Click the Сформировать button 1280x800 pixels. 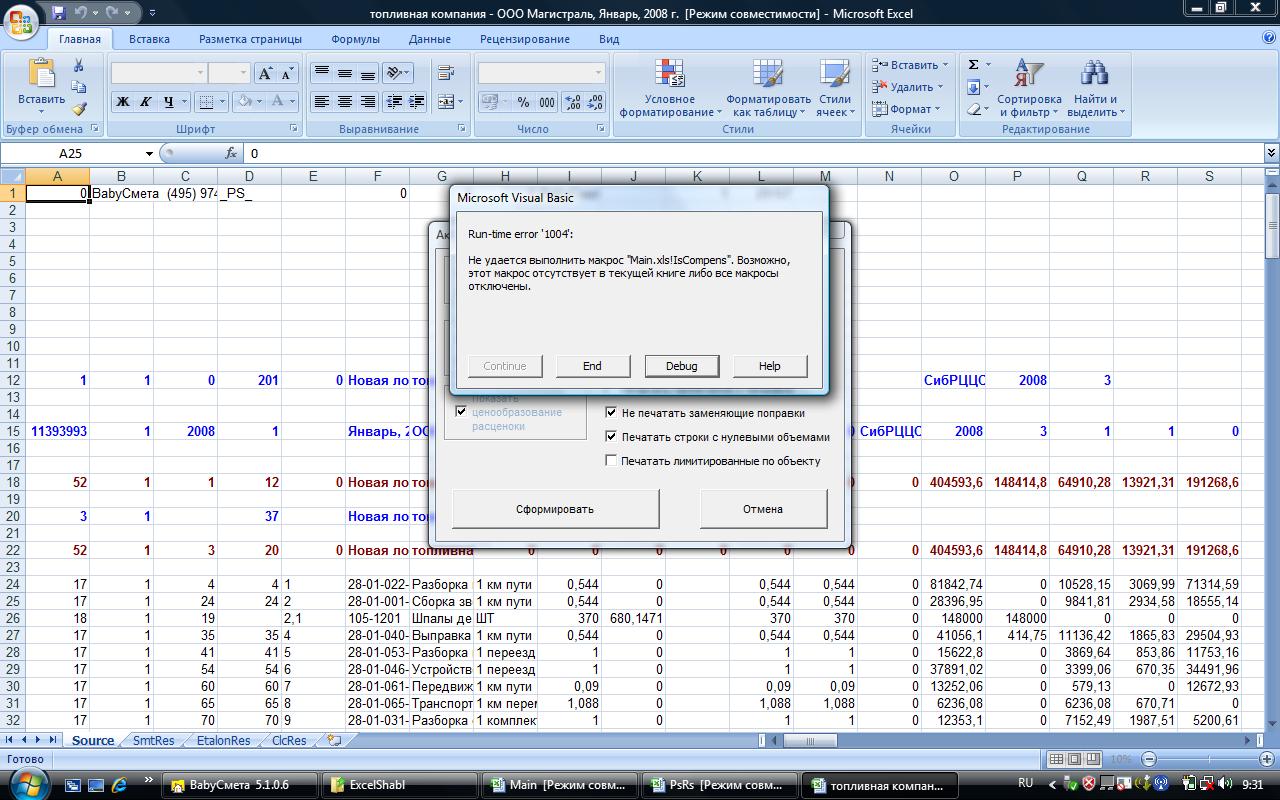click(555, 509)
